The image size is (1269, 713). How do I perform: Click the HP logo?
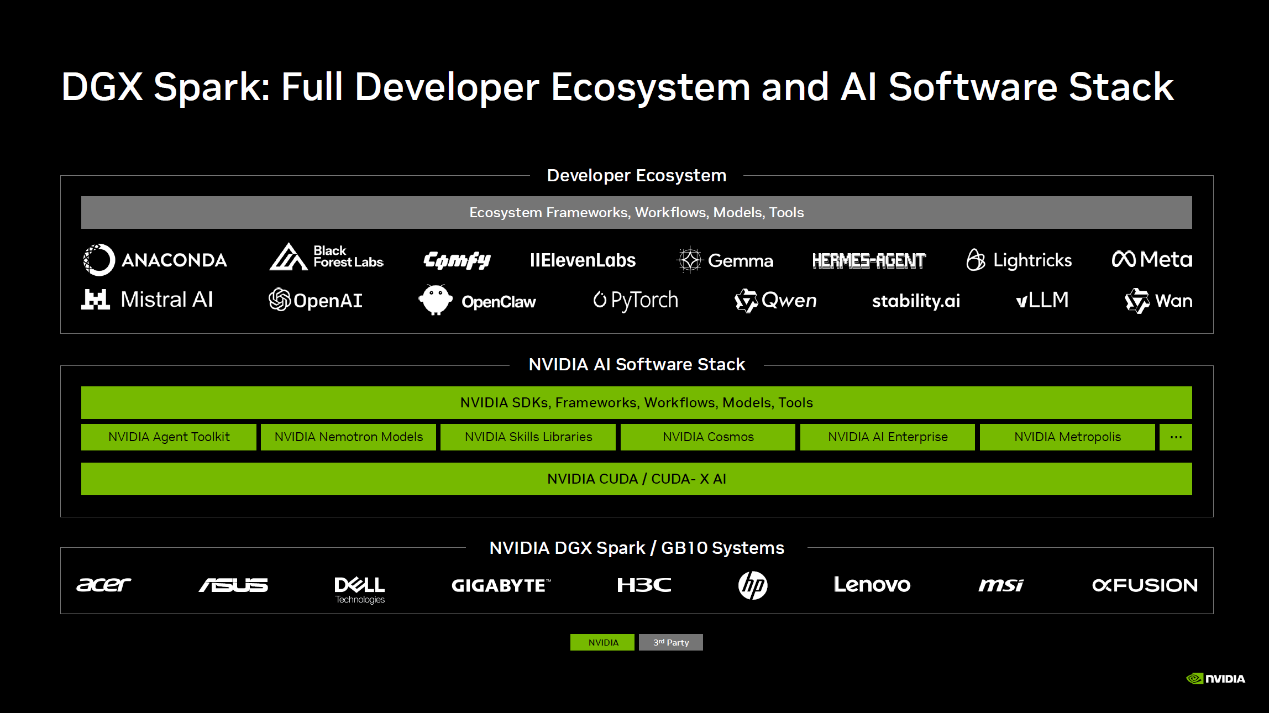(753, 585)
